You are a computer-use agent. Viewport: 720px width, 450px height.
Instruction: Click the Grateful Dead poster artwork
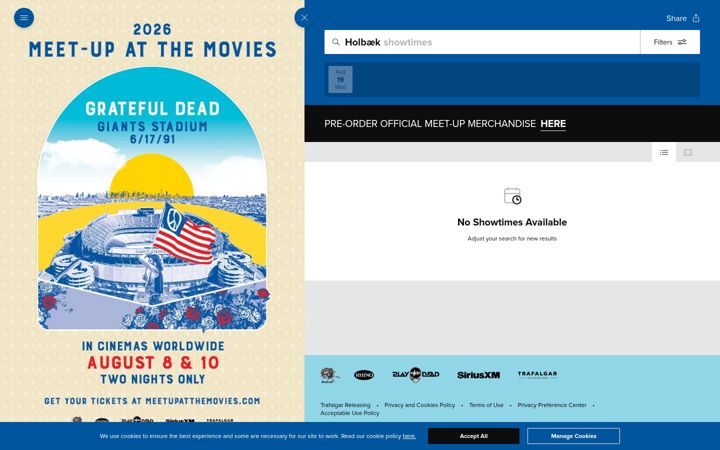pos(152,199)
